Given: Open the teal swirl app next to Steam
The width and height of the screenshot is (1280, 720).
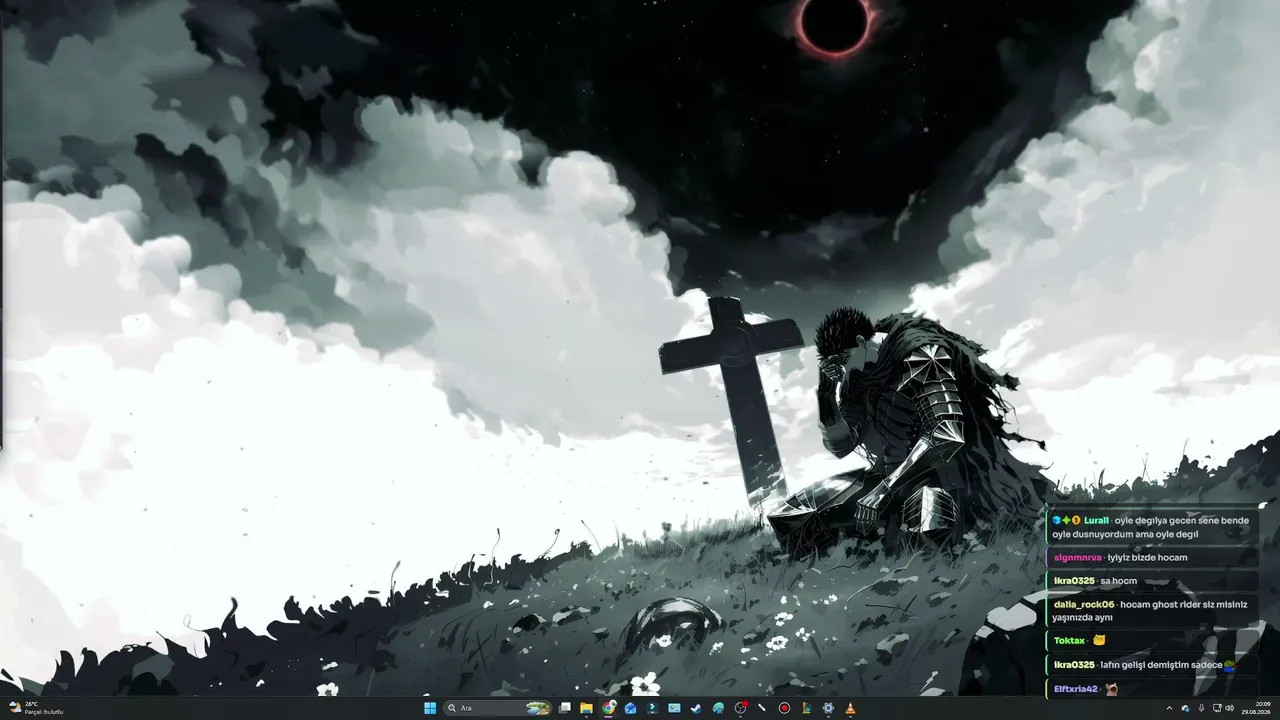Looking at the screenshot, I should coord(718,708).
